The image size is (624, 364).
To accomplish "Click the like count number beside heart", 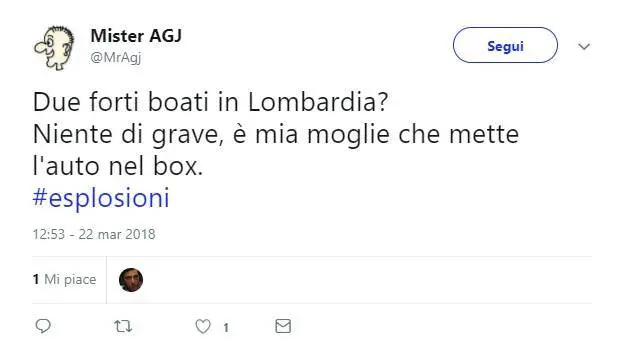I will 226,328.
